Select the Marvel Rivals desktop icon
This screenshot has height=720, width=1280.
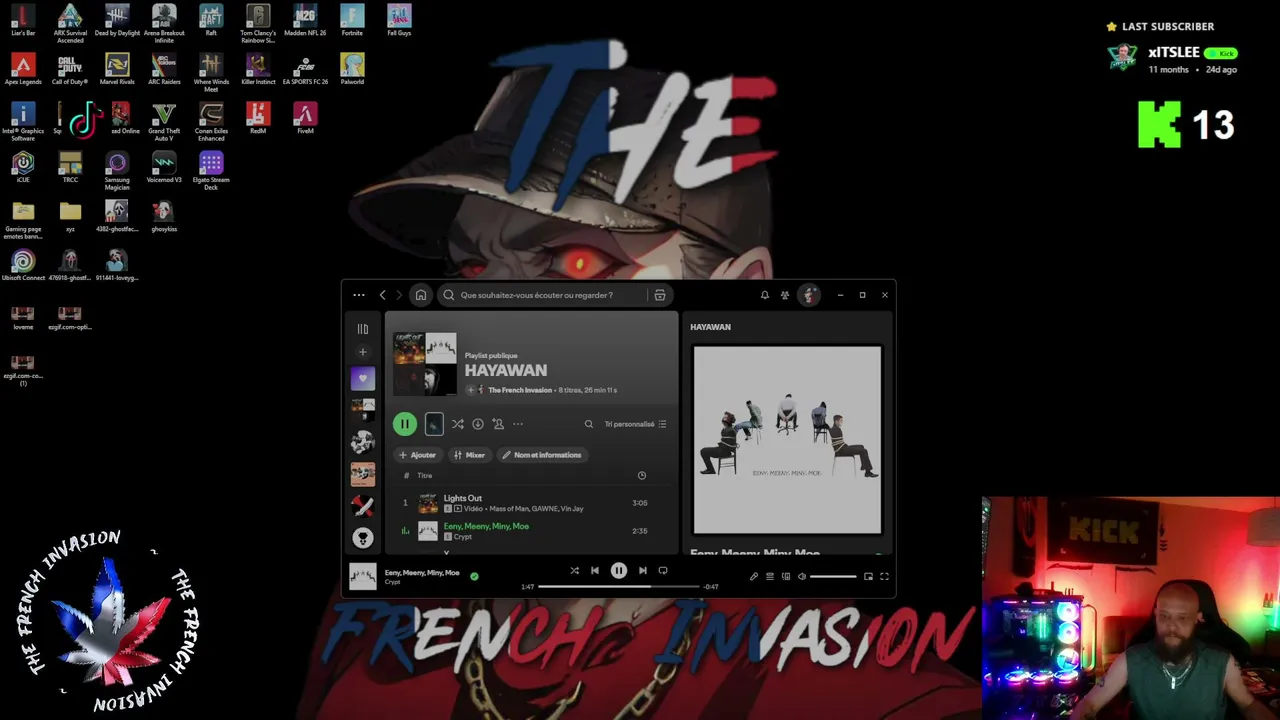117,70
